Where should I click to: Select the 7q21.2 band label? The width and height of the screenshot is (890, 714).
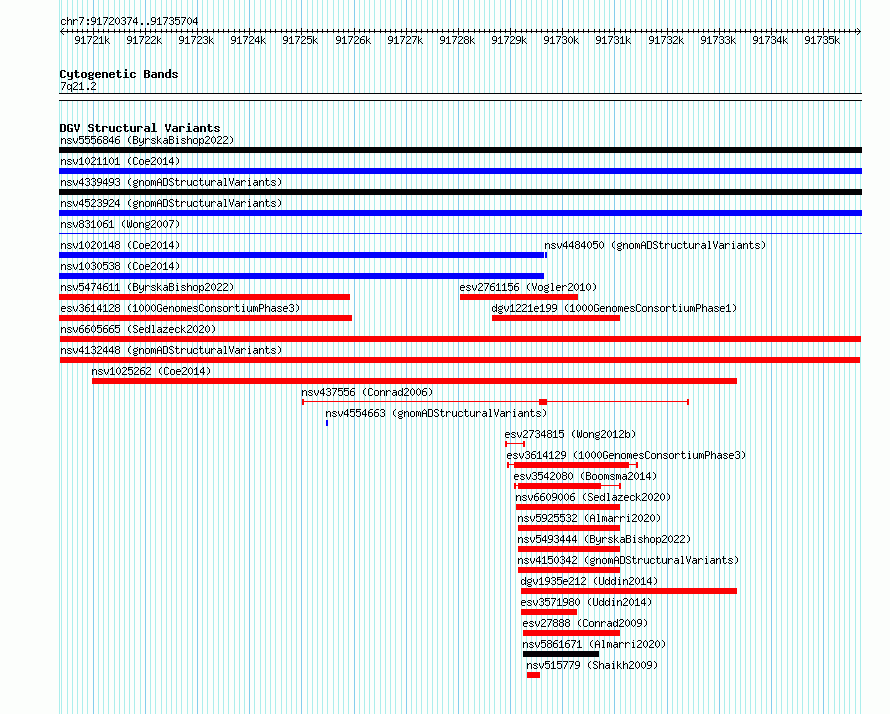[78, 86]
